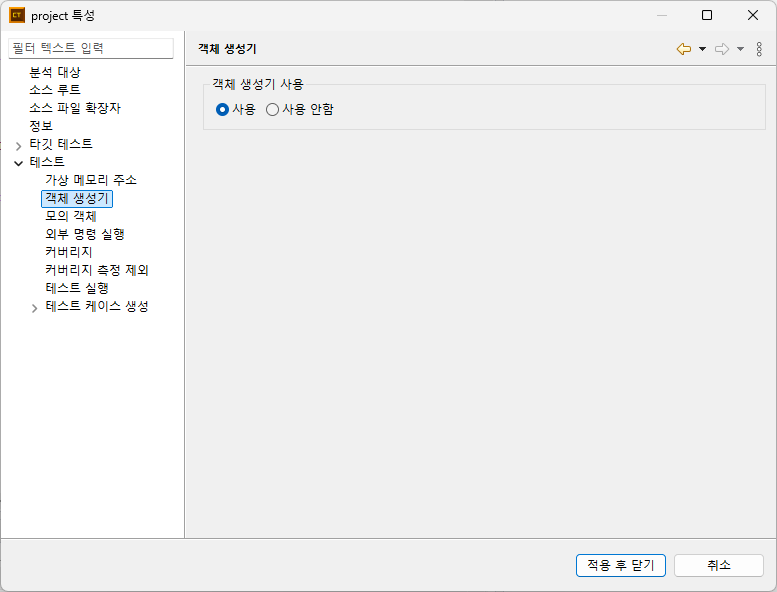Open the 분석 대상 page

pos(55,72)
